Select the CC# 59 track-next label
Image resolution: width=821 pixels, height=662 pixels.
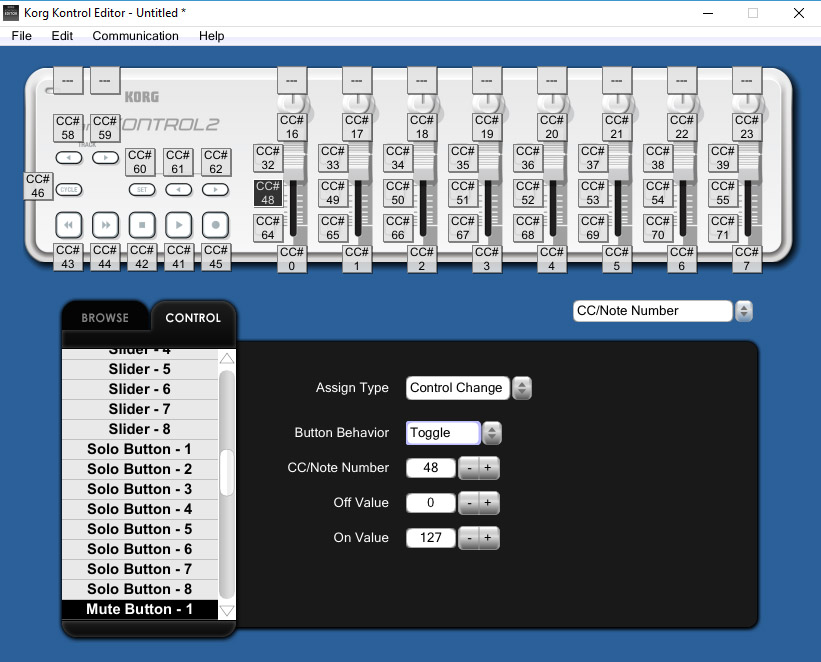(x=105, y=128)
